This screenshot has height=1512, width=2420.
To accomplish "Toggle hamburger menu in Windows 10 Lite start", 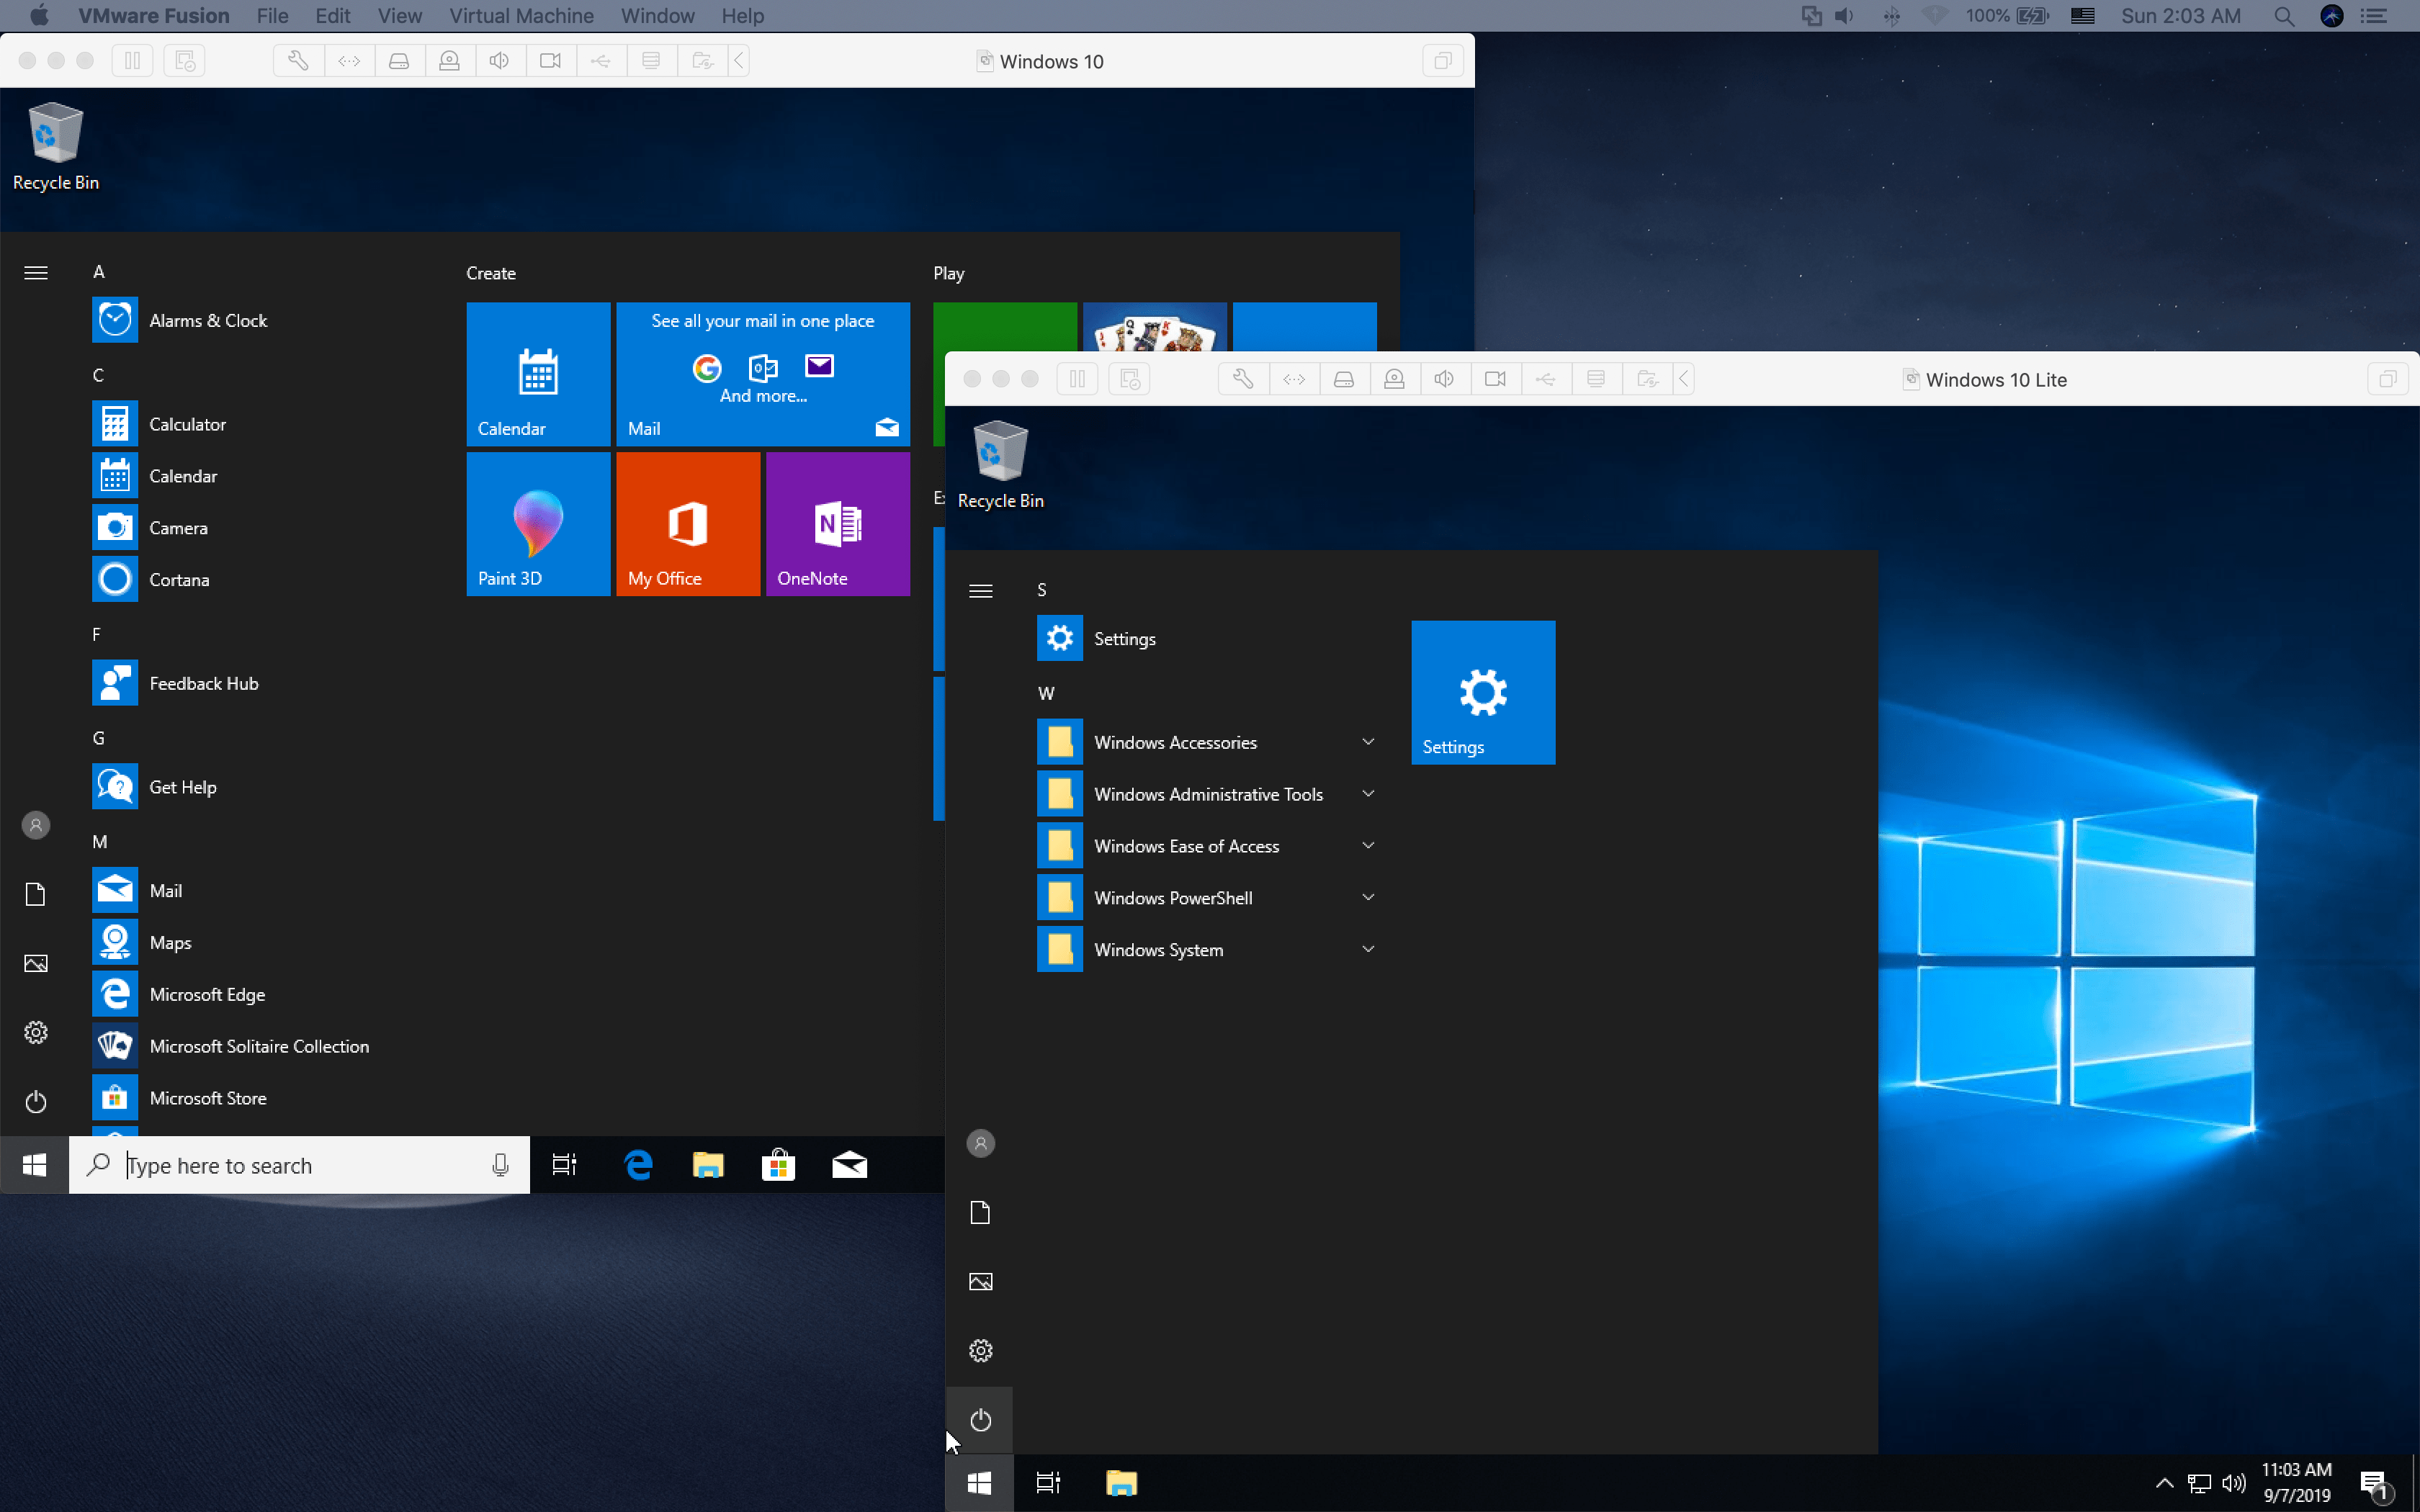I will point(981,591).
